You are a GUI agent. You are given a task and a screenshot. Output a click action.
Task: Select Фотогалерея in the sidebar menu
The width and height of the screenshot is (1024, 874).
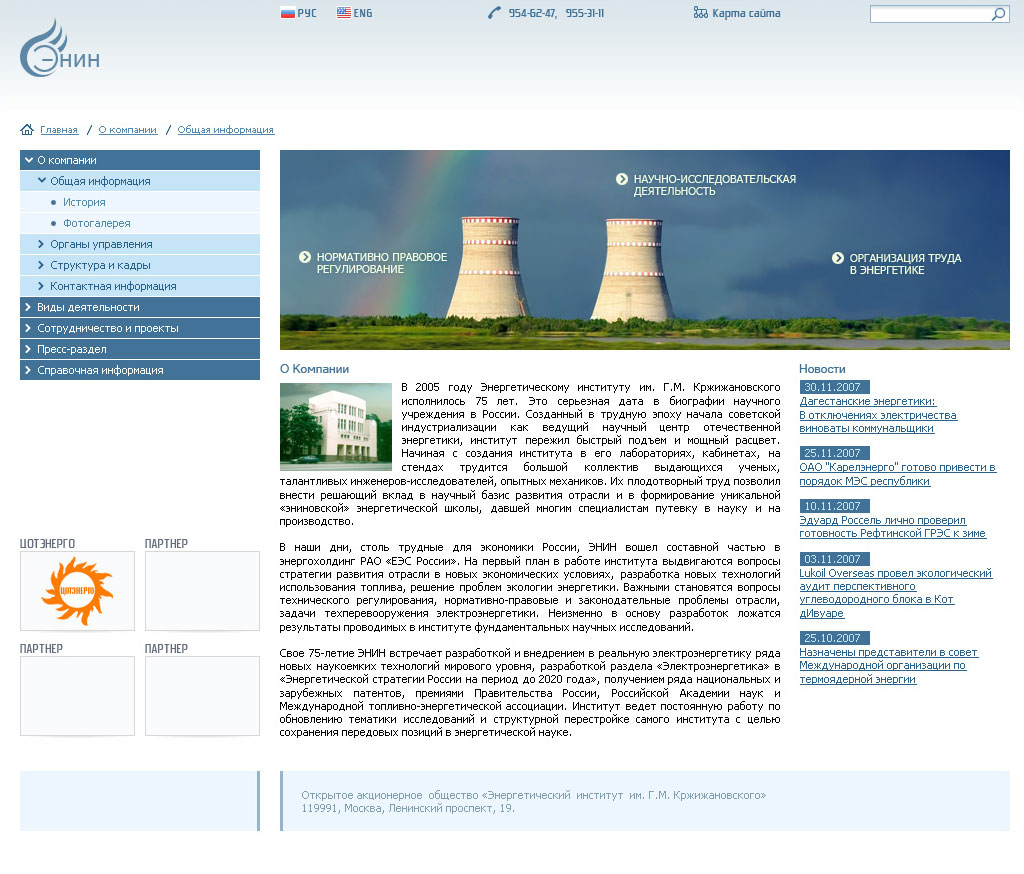coord(140,223)
